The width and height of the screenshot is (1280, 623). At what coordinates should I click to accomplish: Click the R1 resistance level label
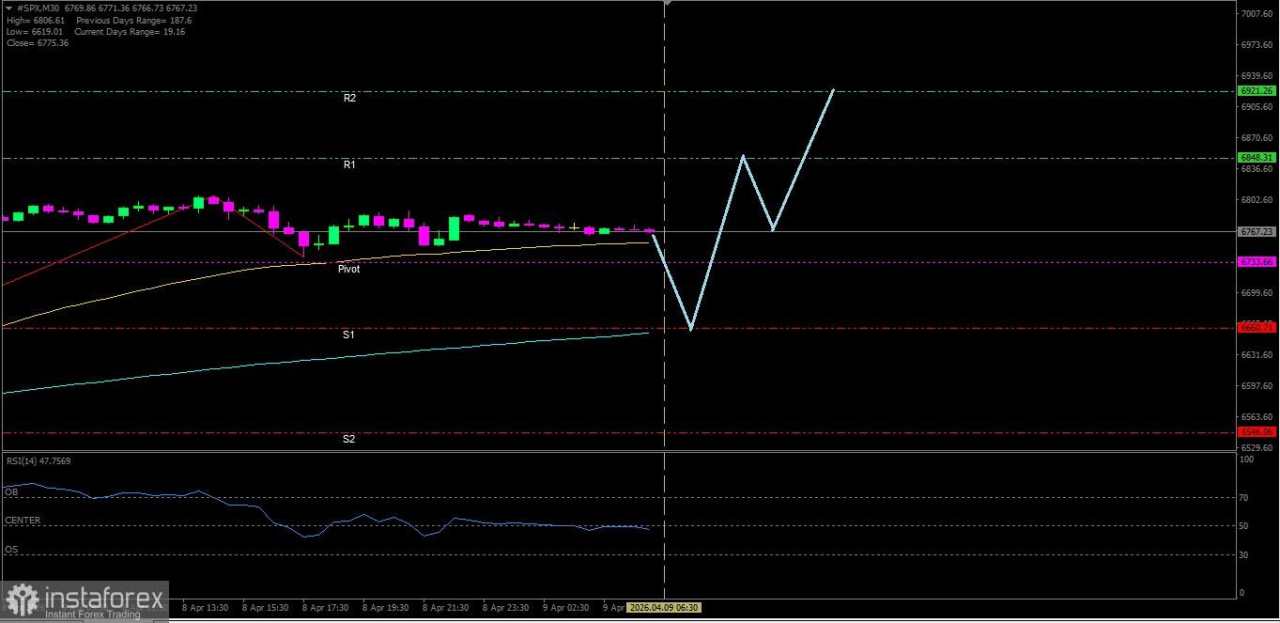pos(349,164)
